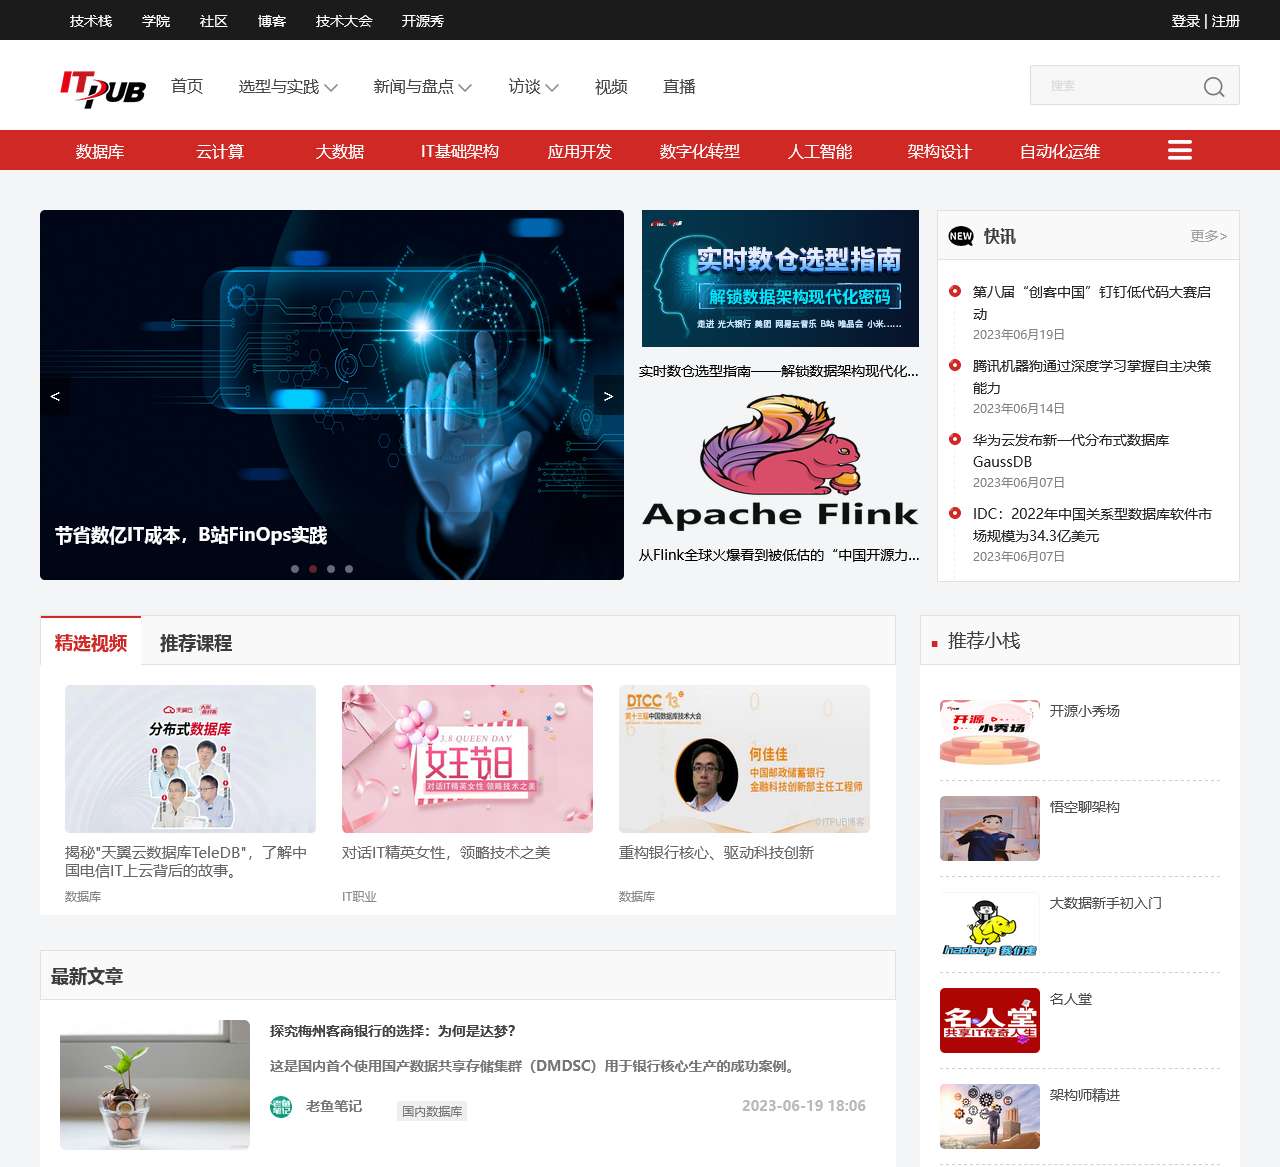This screenshot has height=1167, width=1280.
Task: Select the fourth carousel dot
Action: coord(349,569)
